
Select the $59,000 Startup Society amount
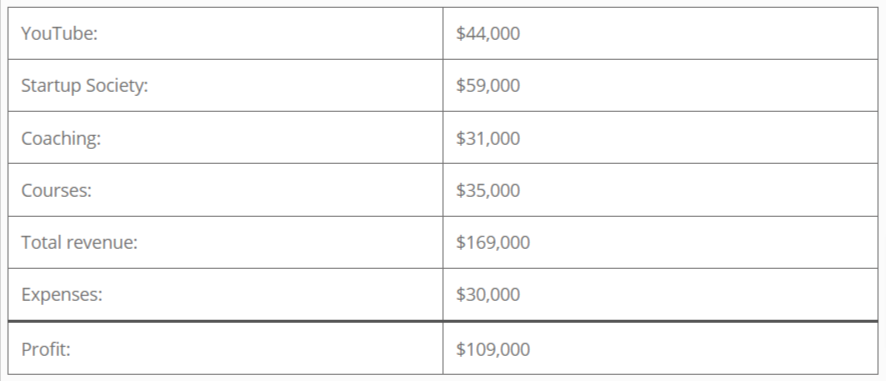coord(488,86)
